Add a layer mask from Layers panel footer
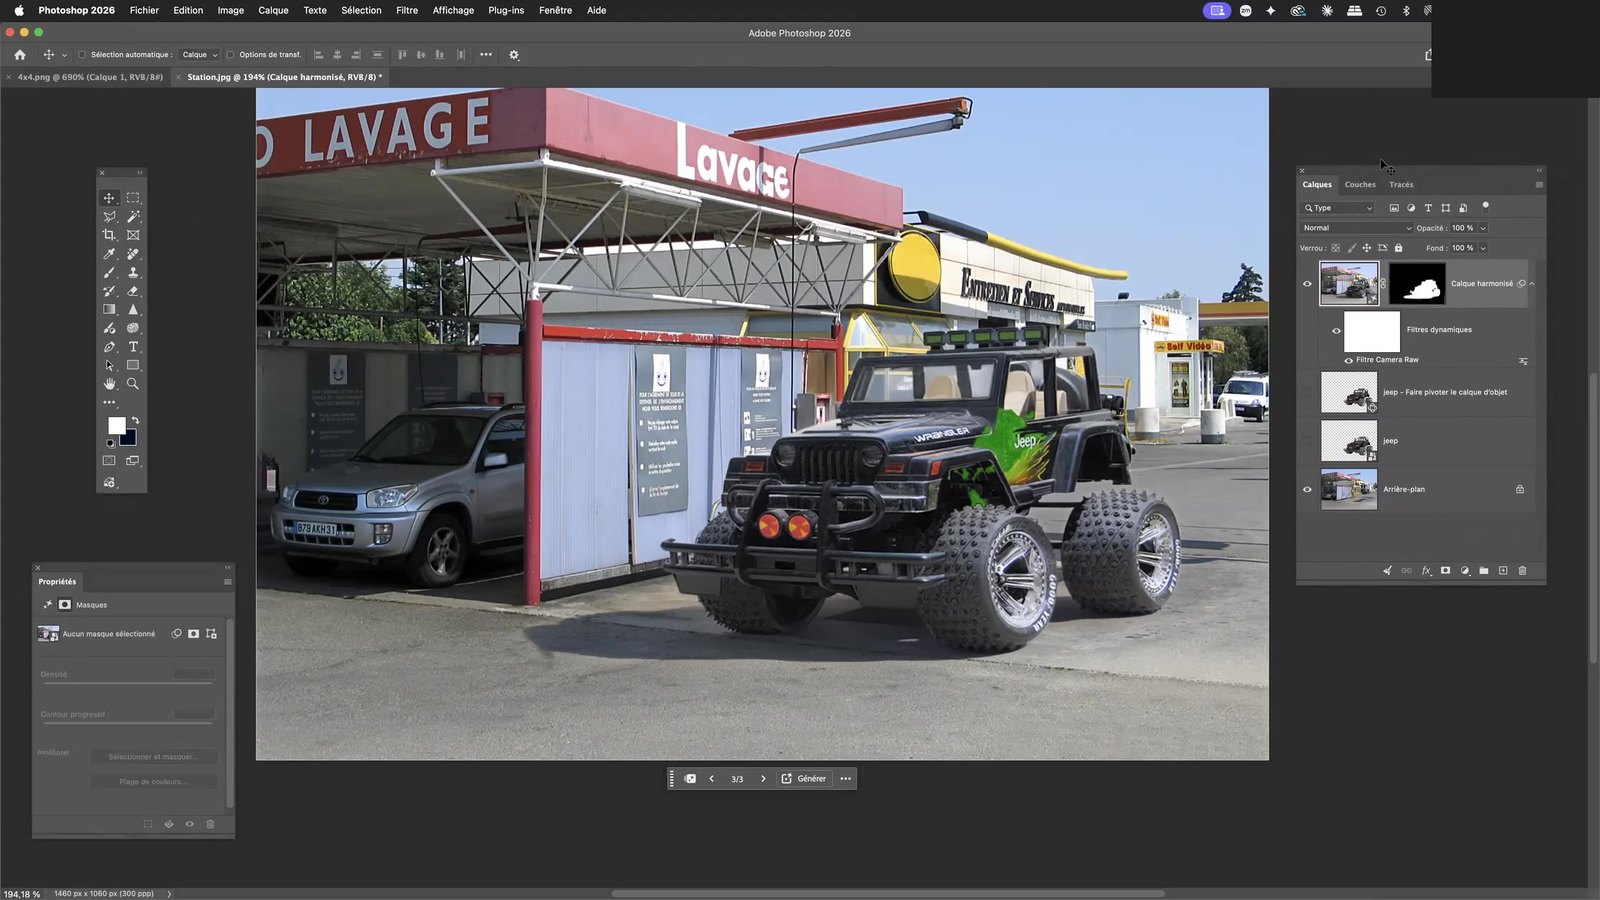The image size is (1600, 900). (x=1445, y=571)
